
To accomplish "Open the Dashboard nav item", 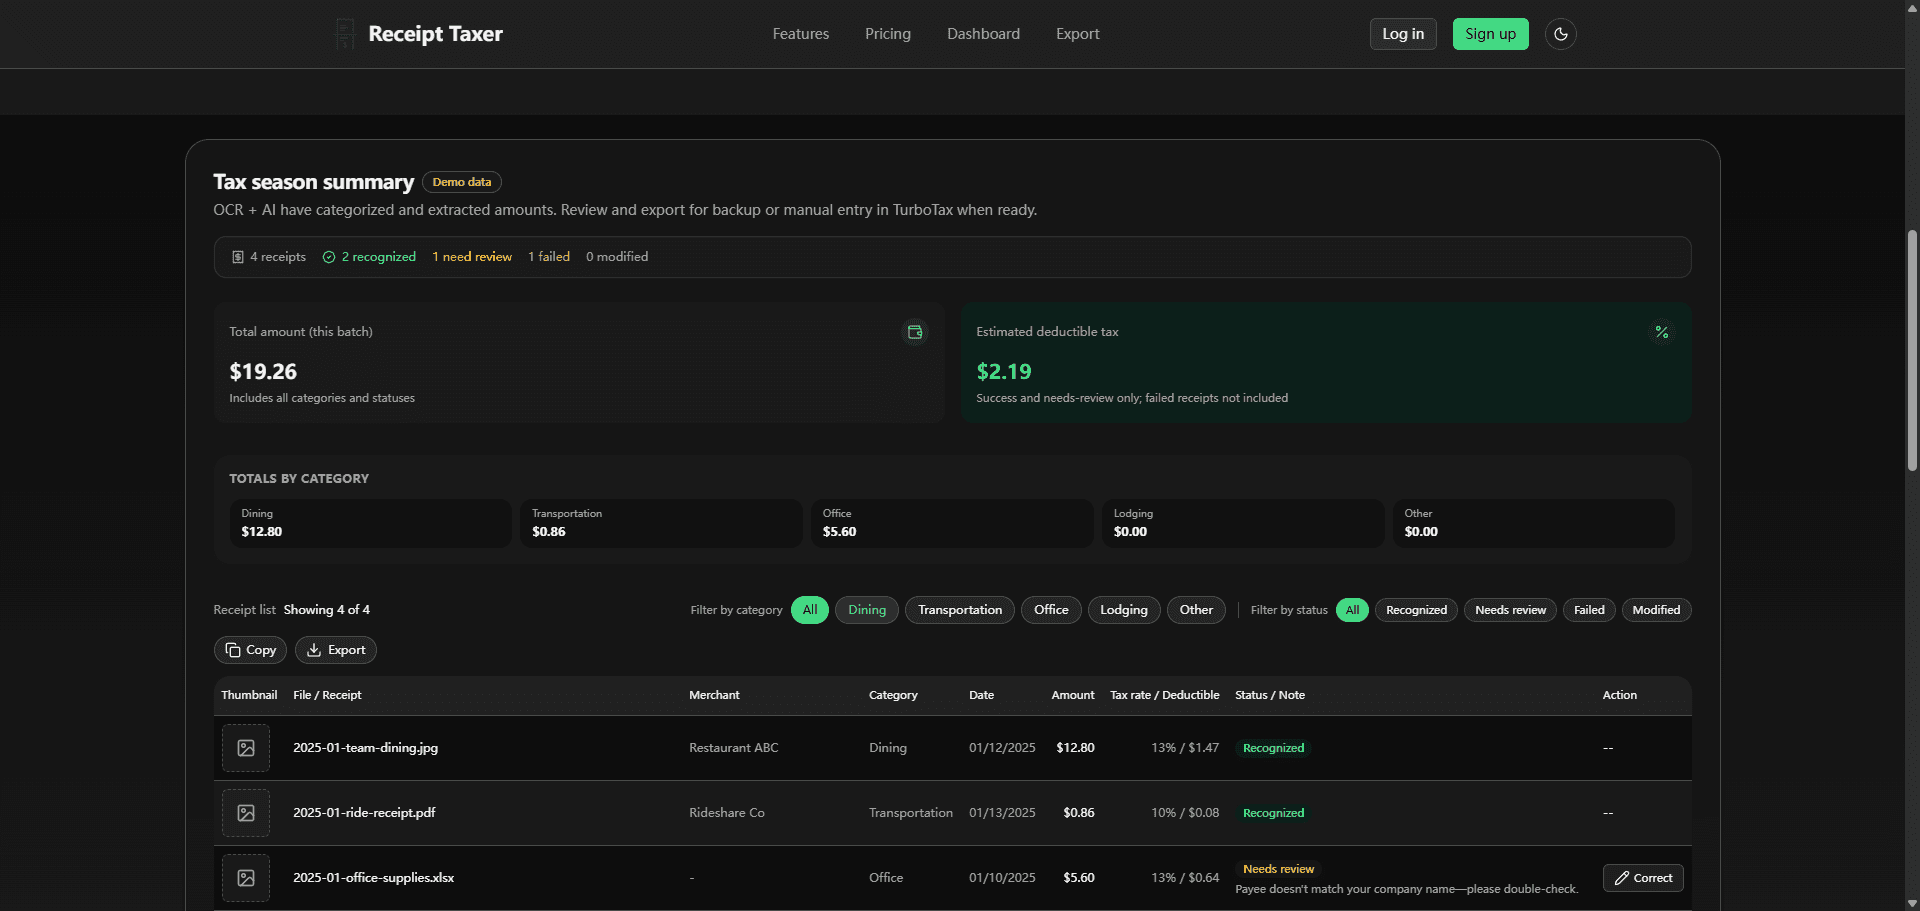I will click(983, 34).
